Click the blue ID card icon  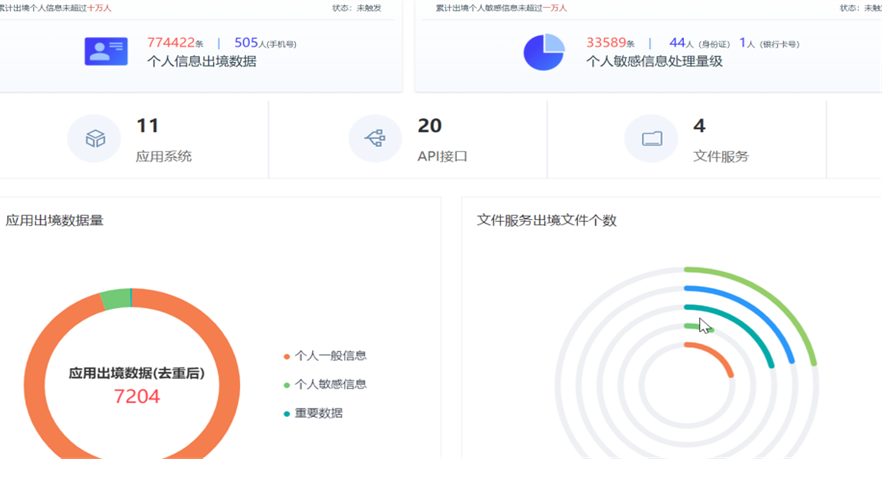click(106, 51)
